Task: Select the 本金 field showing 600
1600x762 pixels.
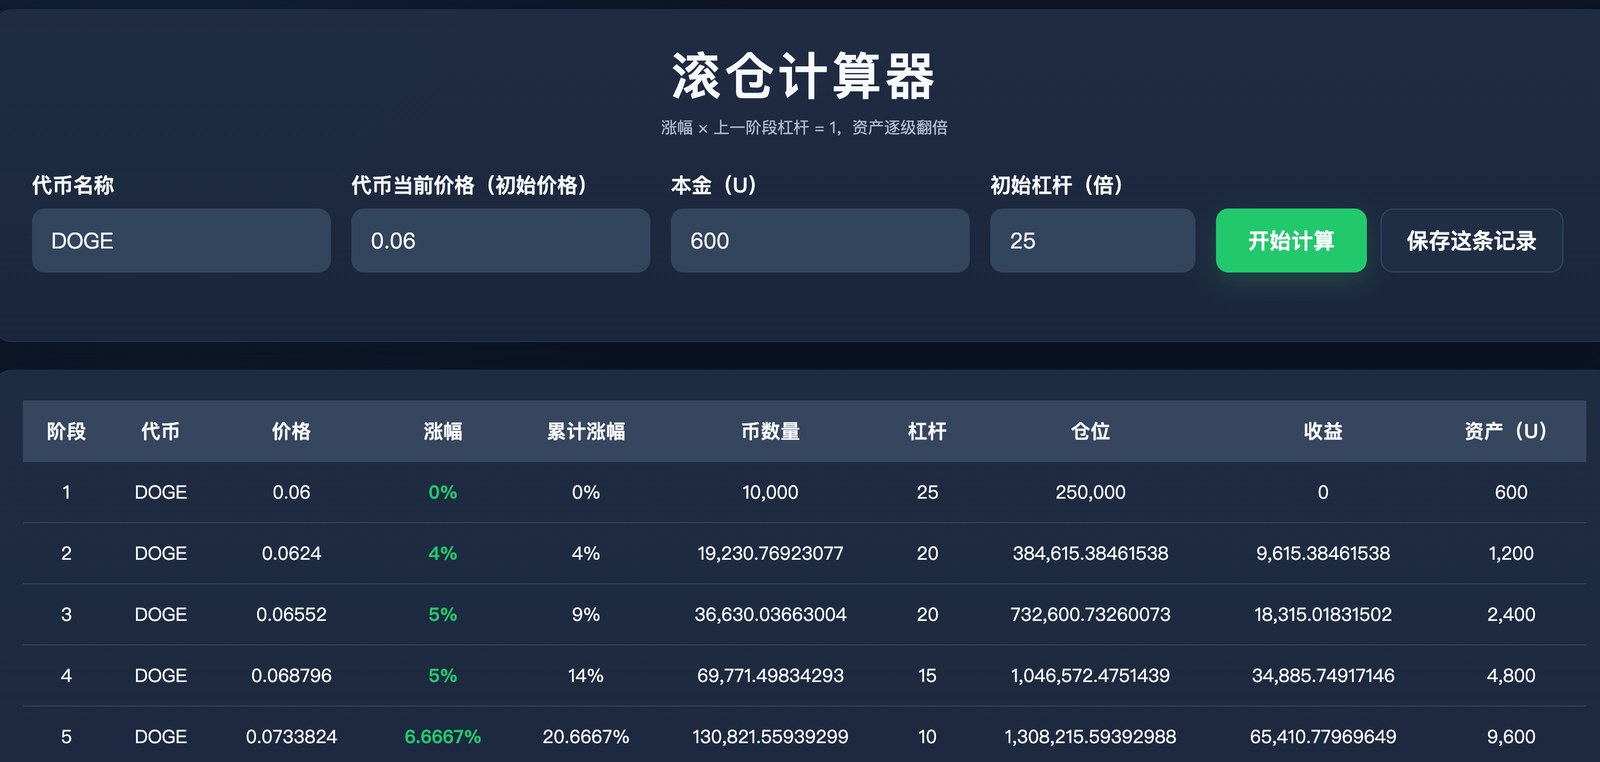Action: 820,240
